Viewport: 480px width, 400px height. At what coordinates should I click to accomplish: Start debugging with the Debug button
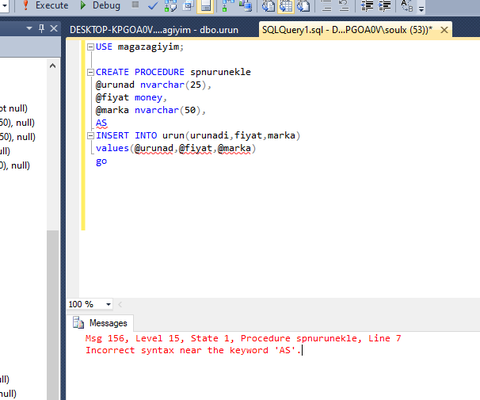pos(100,5)
